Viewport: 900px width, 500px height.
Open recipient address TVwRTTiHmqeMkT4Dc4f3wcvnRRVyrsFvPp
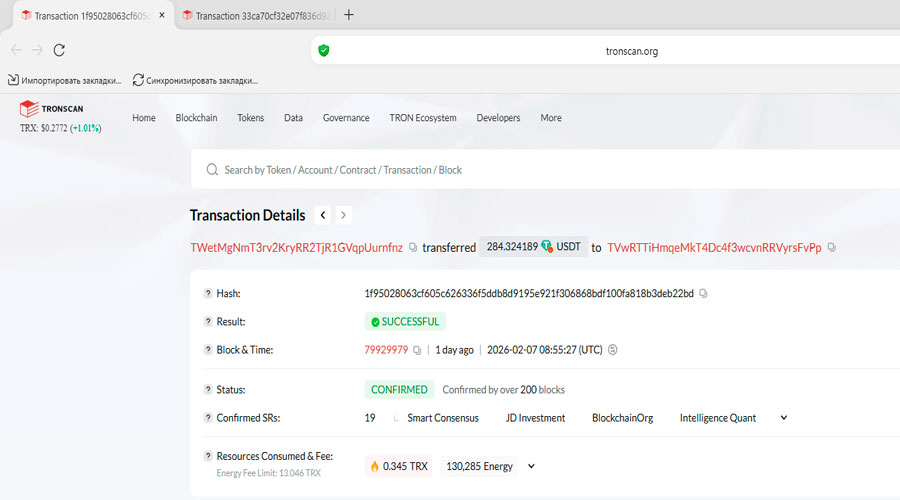coord(714,247)
